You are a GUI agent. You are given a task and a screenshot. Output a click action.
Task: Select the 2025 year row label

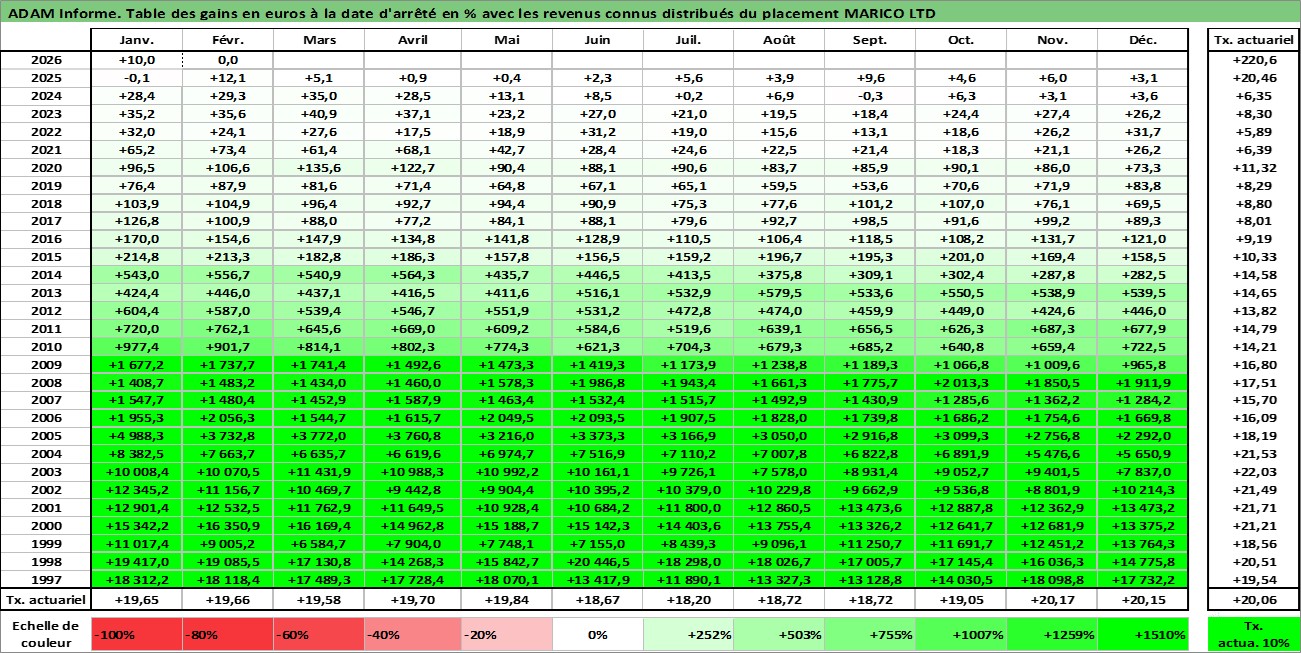46,78
